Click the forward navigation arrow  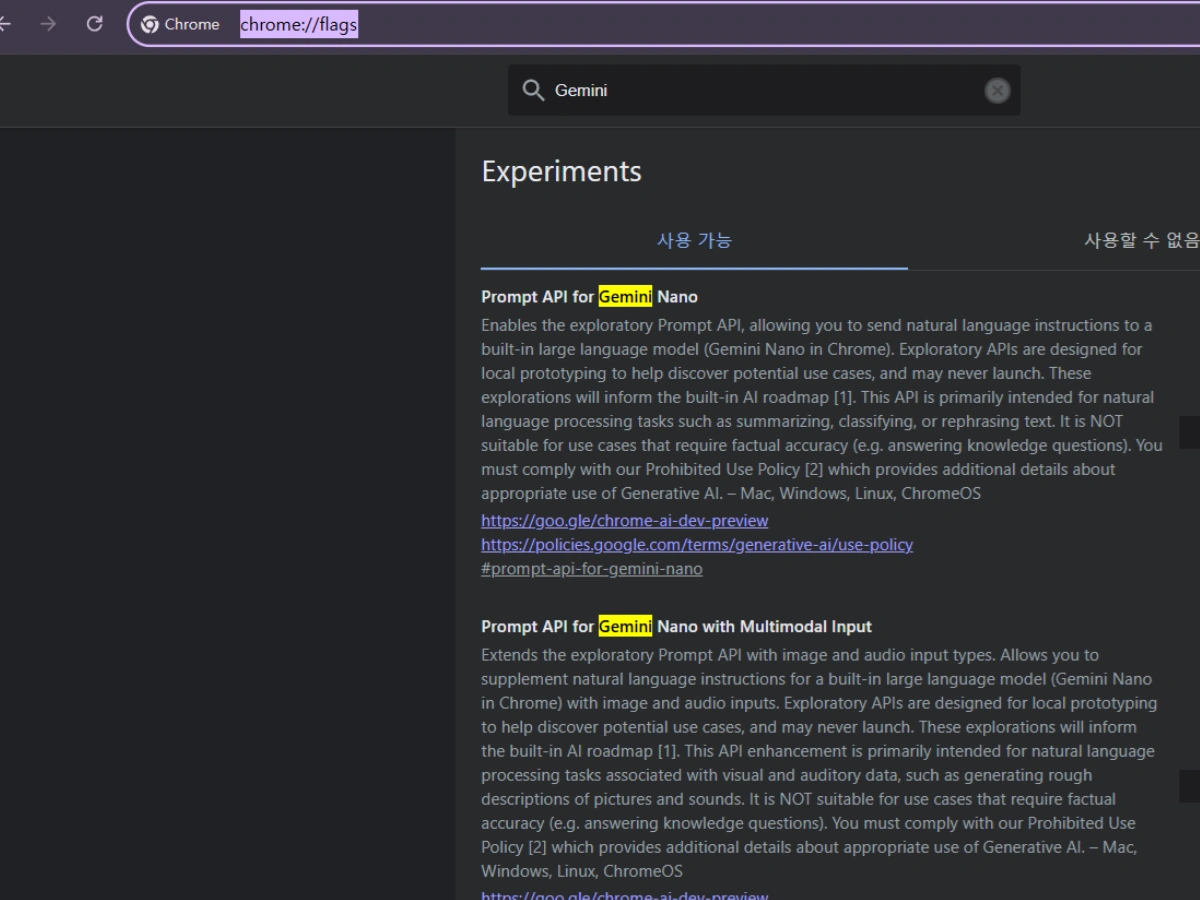(48, 24)
